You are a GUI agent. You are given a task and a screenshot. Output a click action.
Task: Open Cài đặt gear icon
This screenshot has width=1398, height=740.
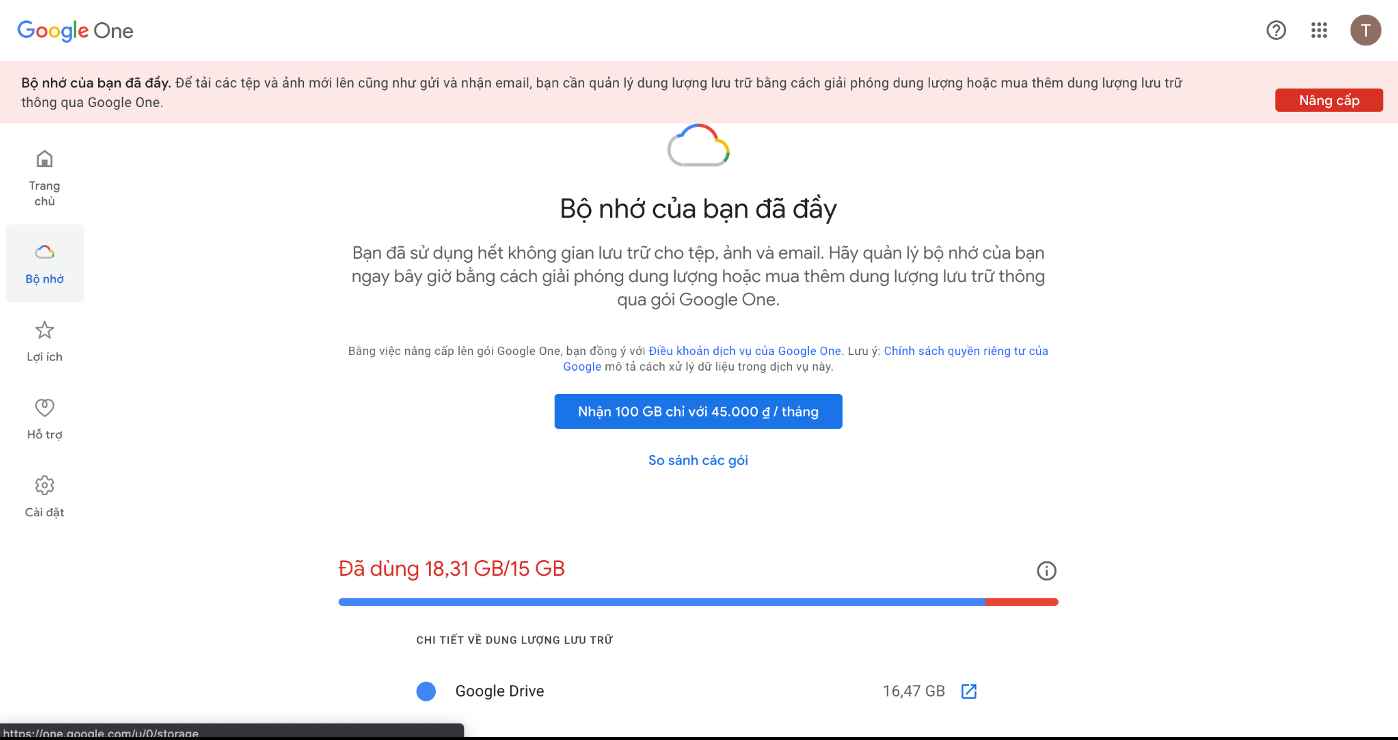click(x=45, y=486)
